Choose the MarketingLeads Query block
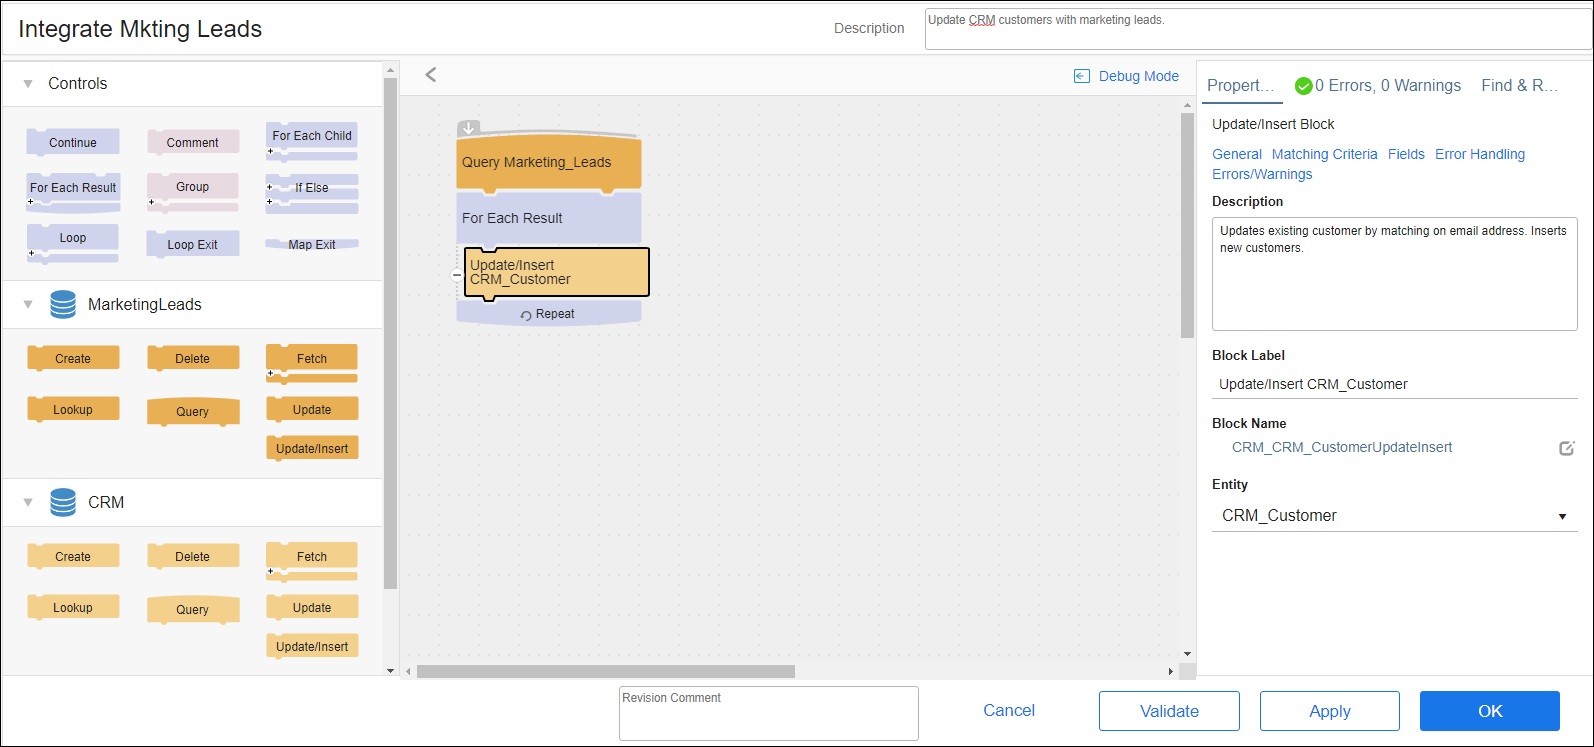The width and height of the screenshot is (1594, 747). coord(193,412)
